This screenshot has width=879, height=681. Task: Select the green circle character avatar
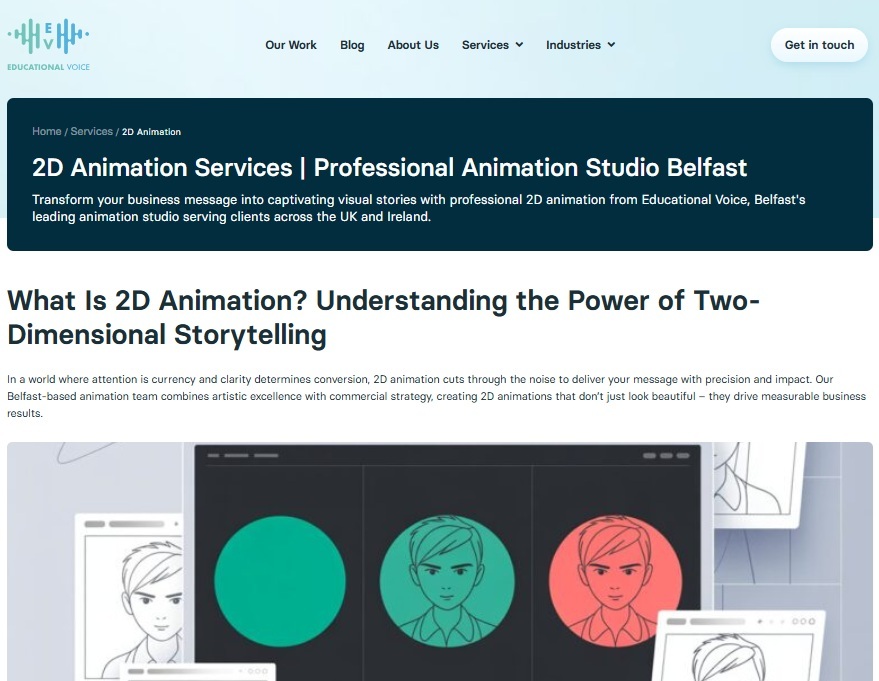click(x=447, y=580)
